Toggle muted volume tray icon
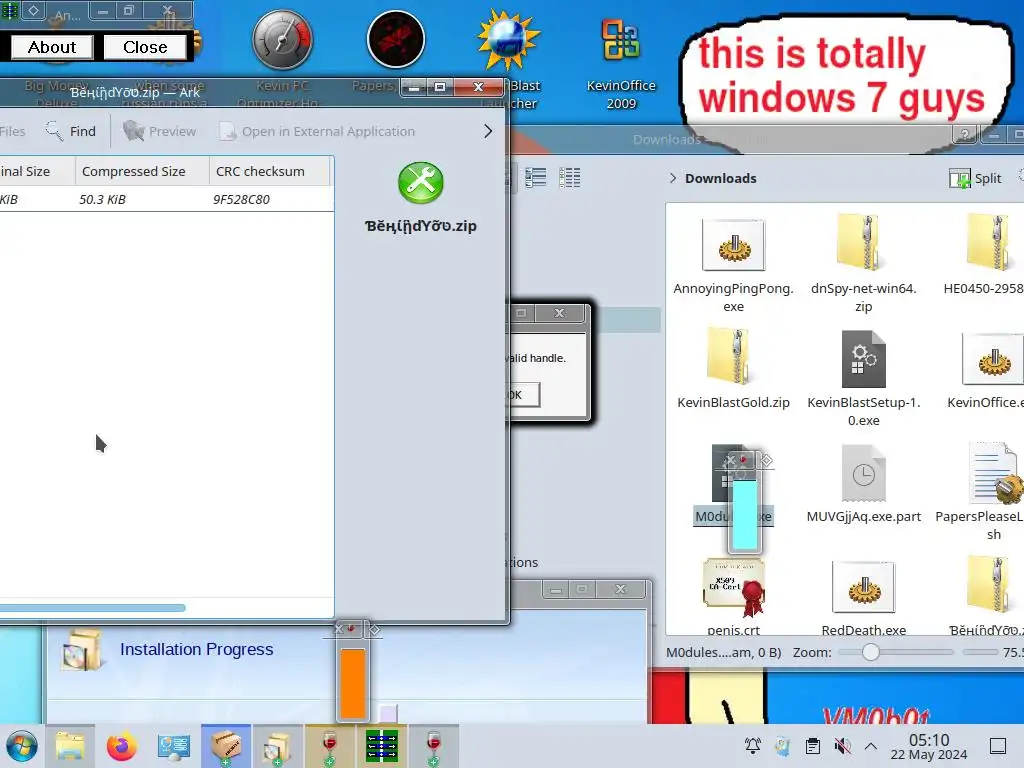 tap(842, 745)
